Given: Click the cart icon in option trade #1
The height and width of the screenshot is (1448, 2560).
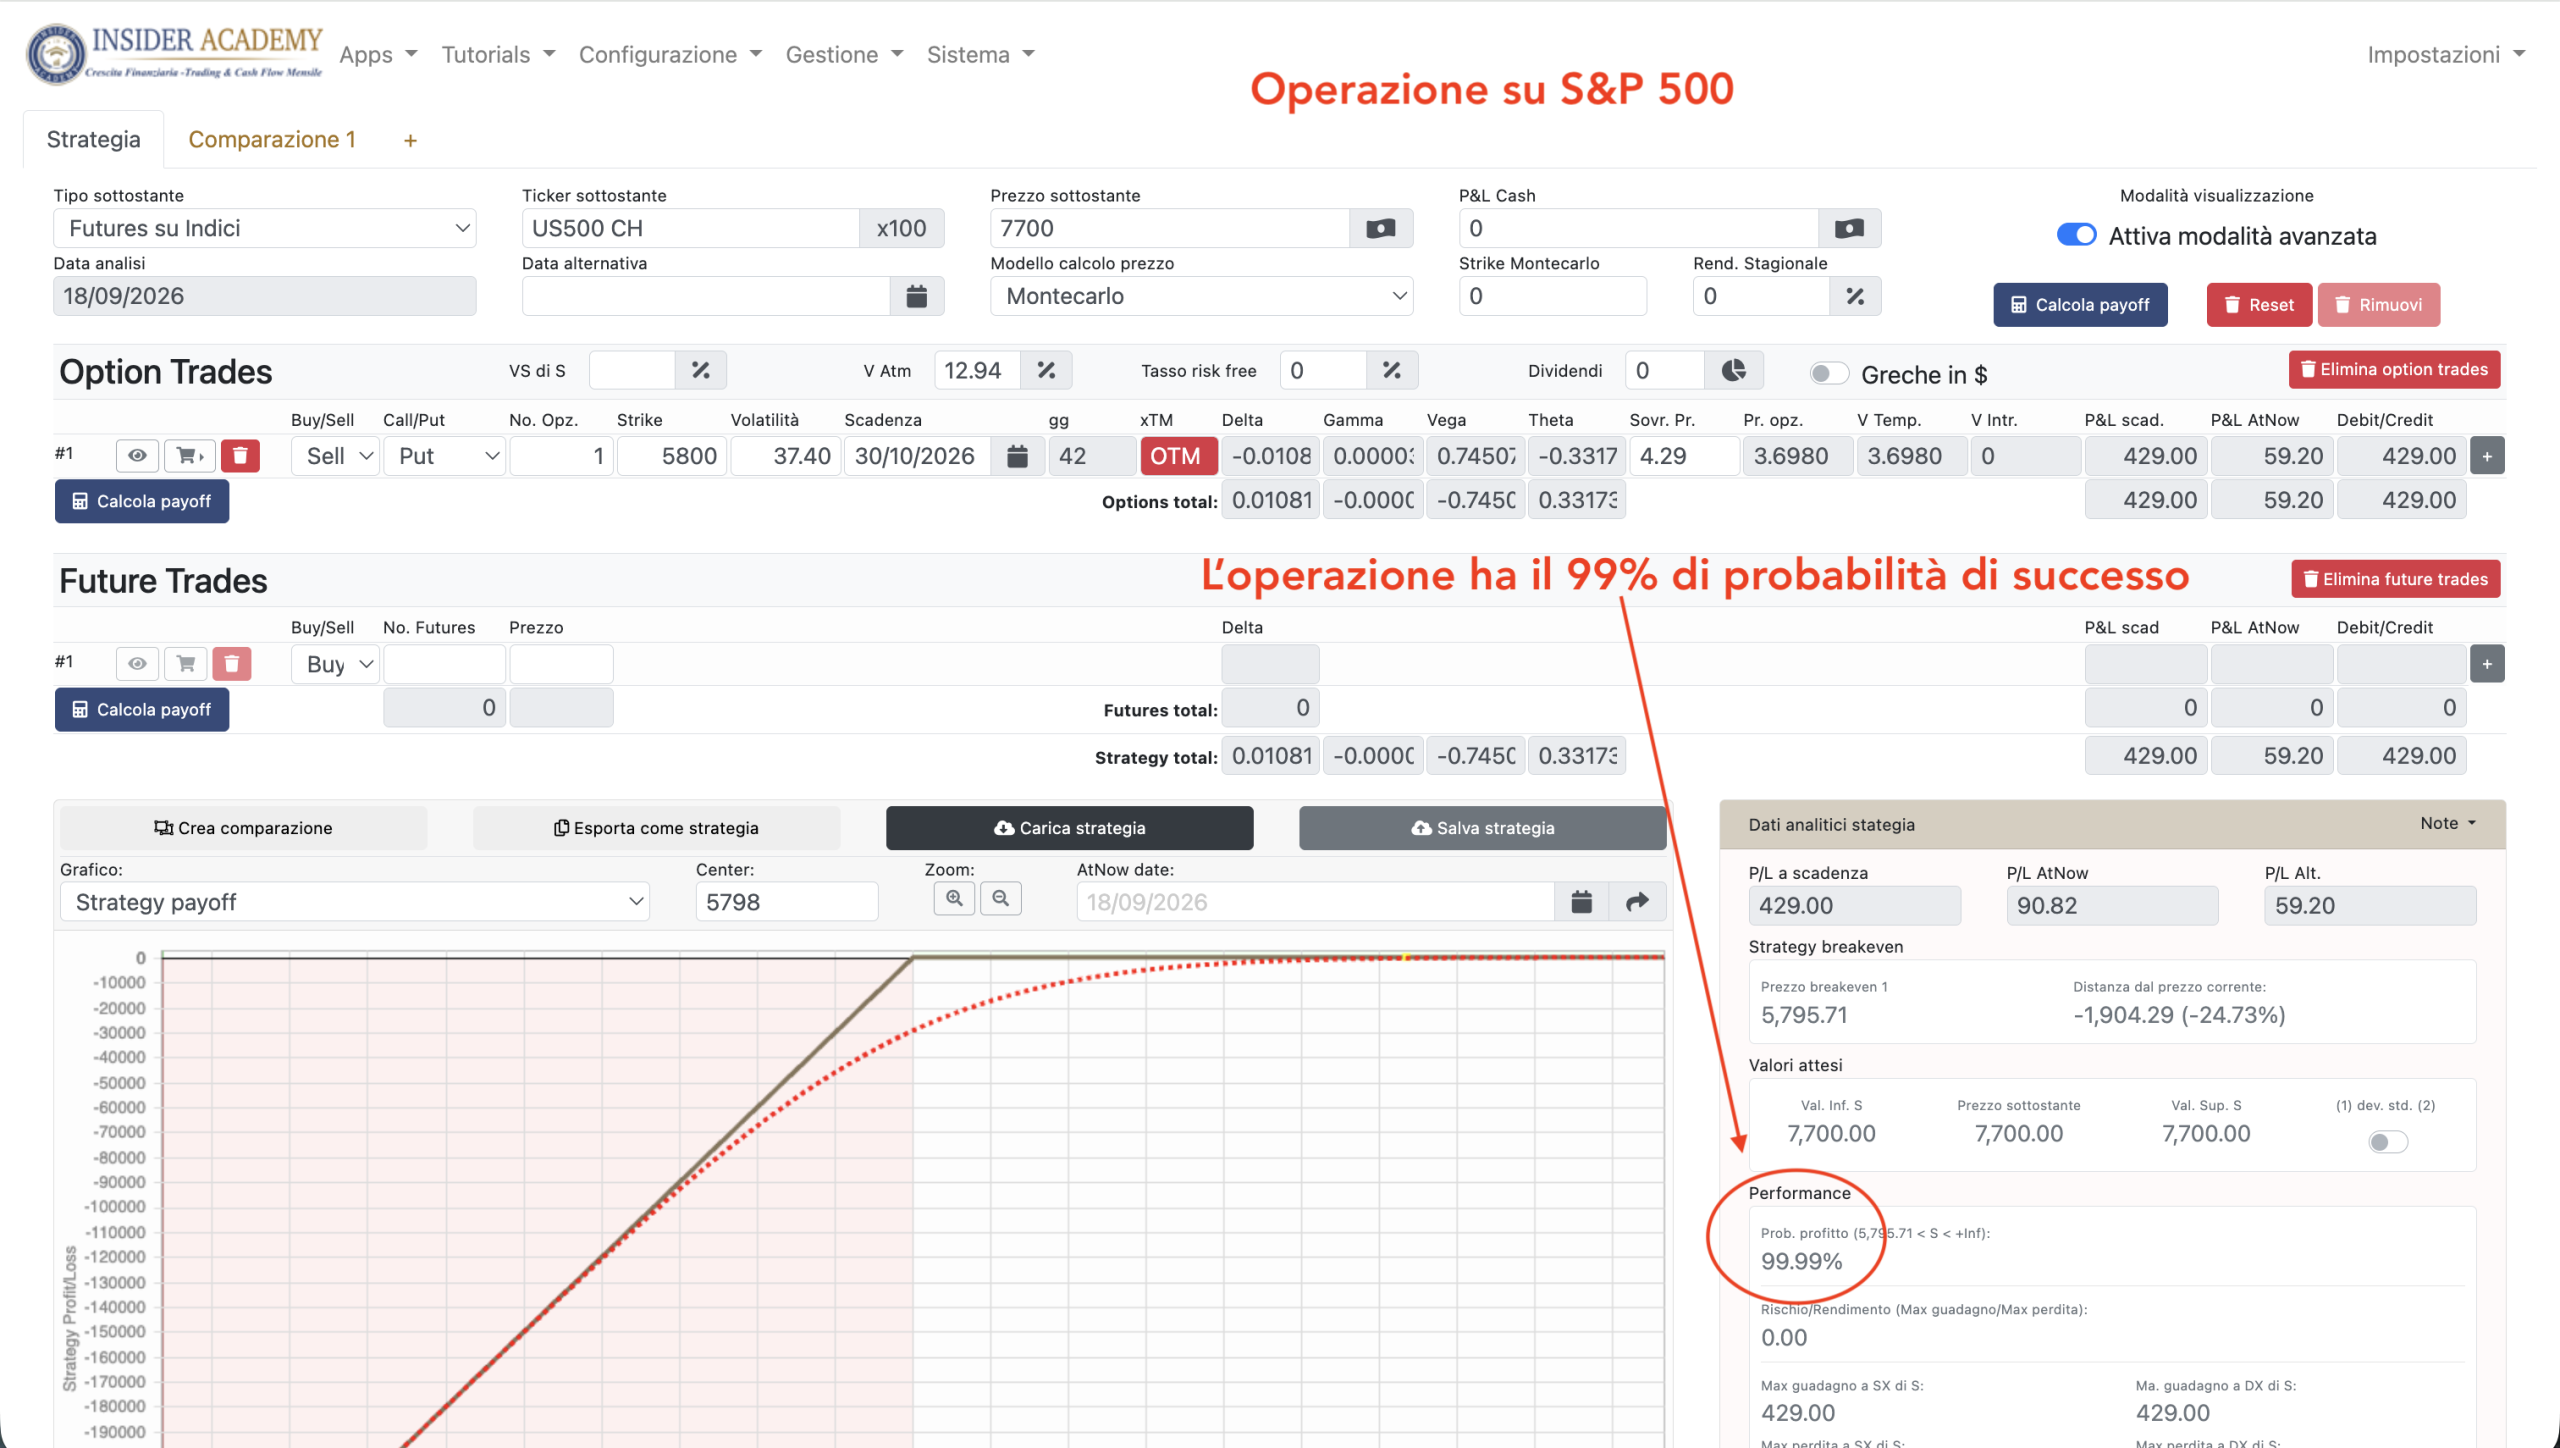Looking at the screenshot, I should [189, 456].
